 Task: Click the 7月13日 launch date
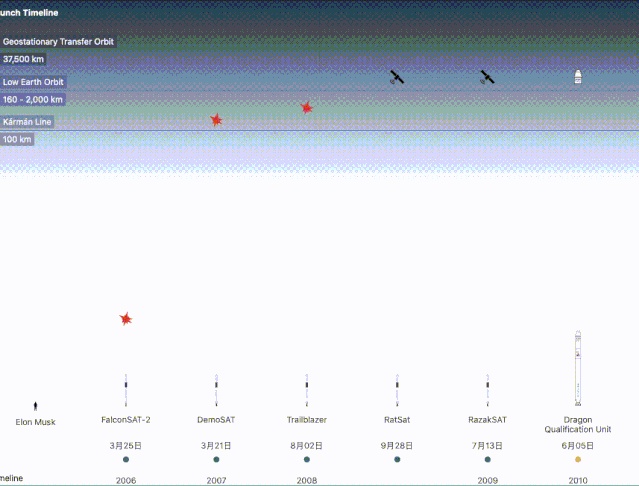click(x=487, y=446)
